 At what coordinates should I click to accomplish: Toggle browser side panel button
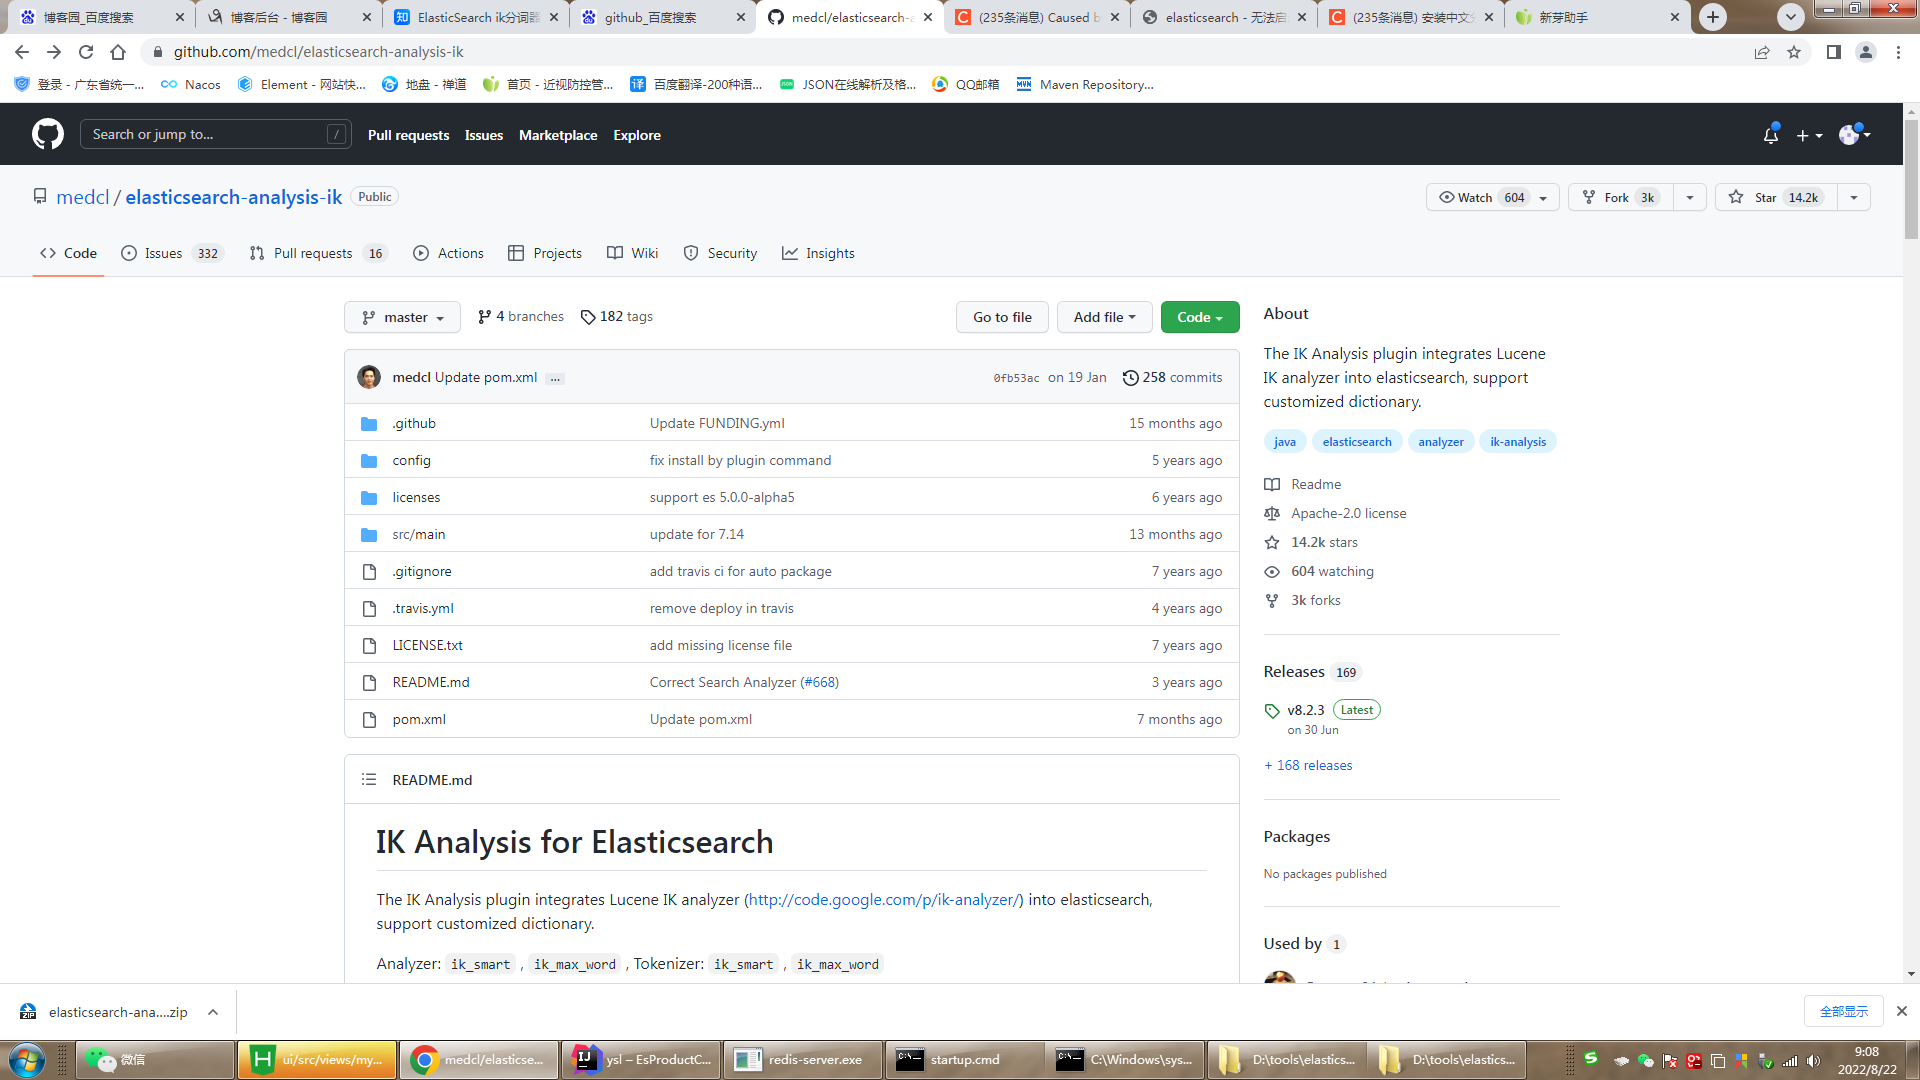pyautogui.click(x=1833, y=52)
